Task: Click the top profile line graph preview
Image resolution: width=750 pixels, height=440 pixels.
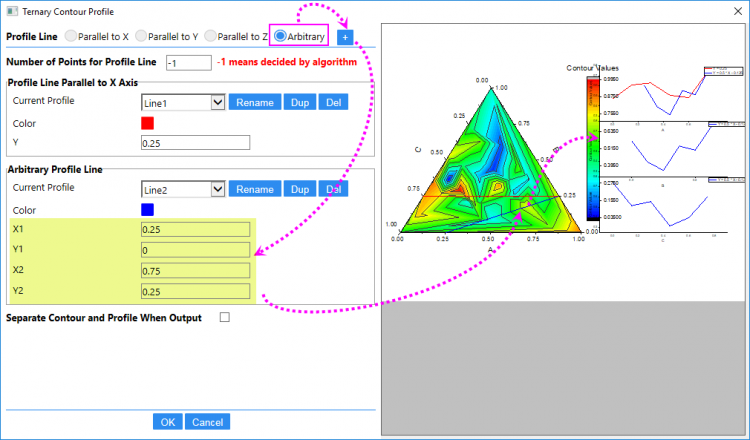Action: [x=672, y=95]
